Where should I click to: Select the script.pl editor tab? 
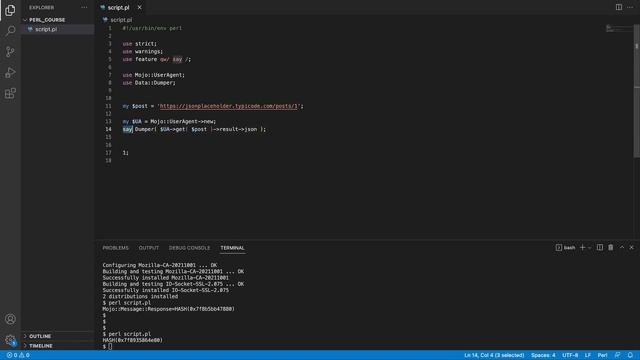click(118, 7)
